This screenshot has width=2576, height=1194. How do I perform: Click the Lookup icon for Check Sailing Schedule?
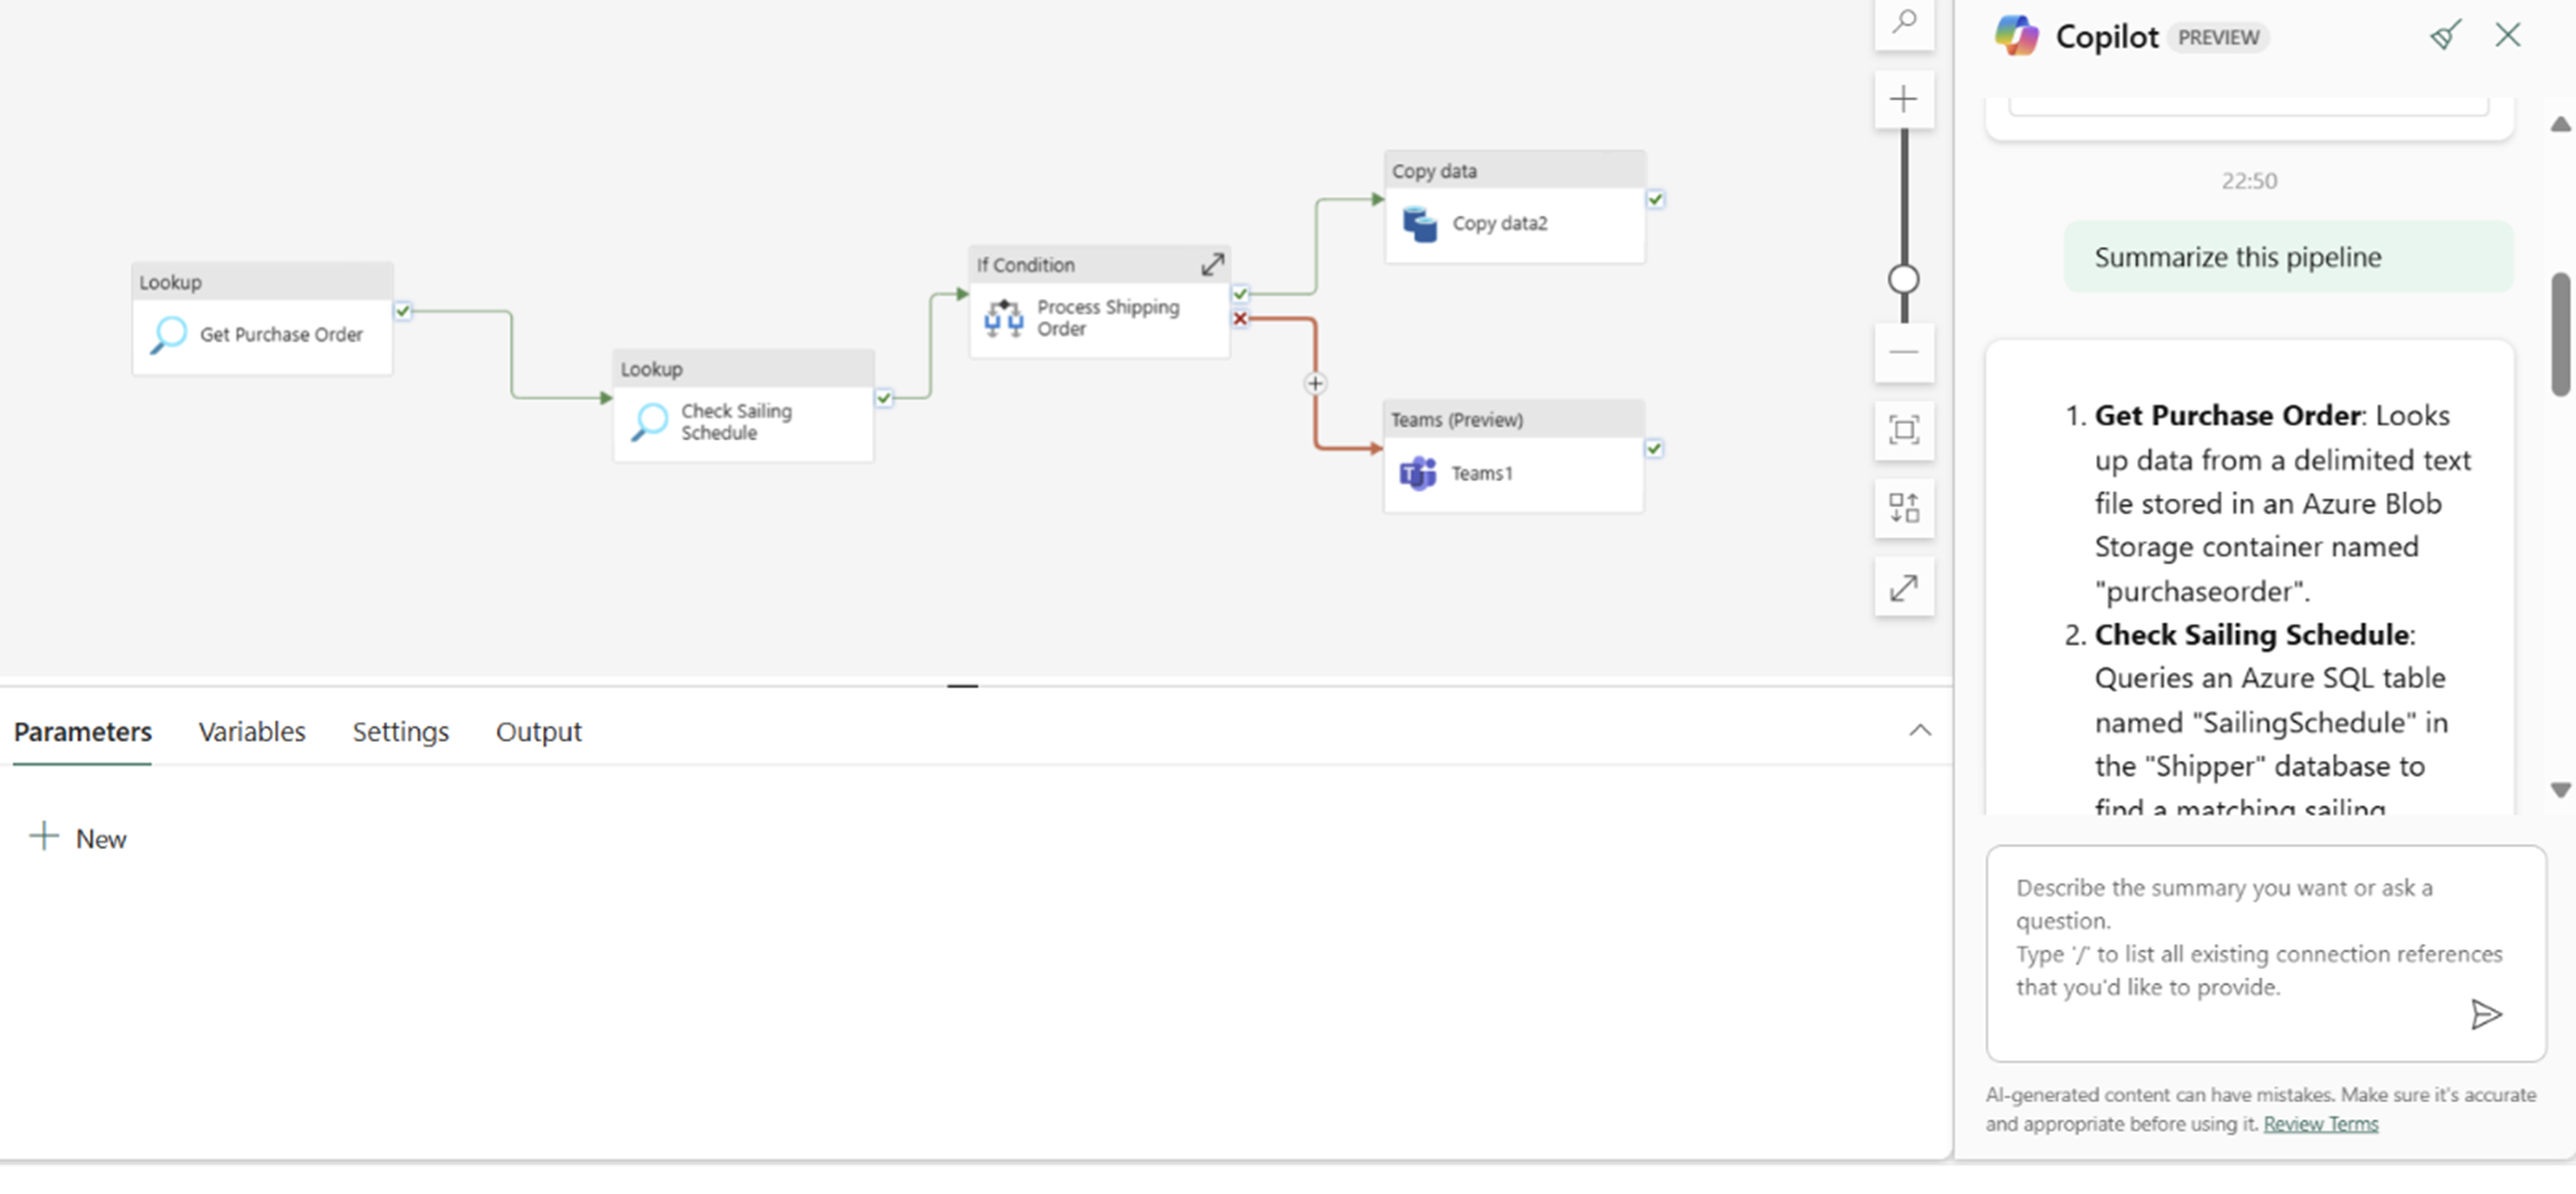click(649, 422)
